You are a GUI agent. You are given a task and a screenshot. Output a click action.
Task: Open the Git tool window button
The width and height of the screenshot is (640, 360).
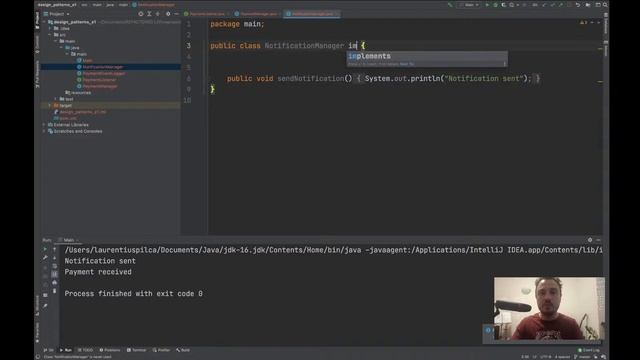49,350
